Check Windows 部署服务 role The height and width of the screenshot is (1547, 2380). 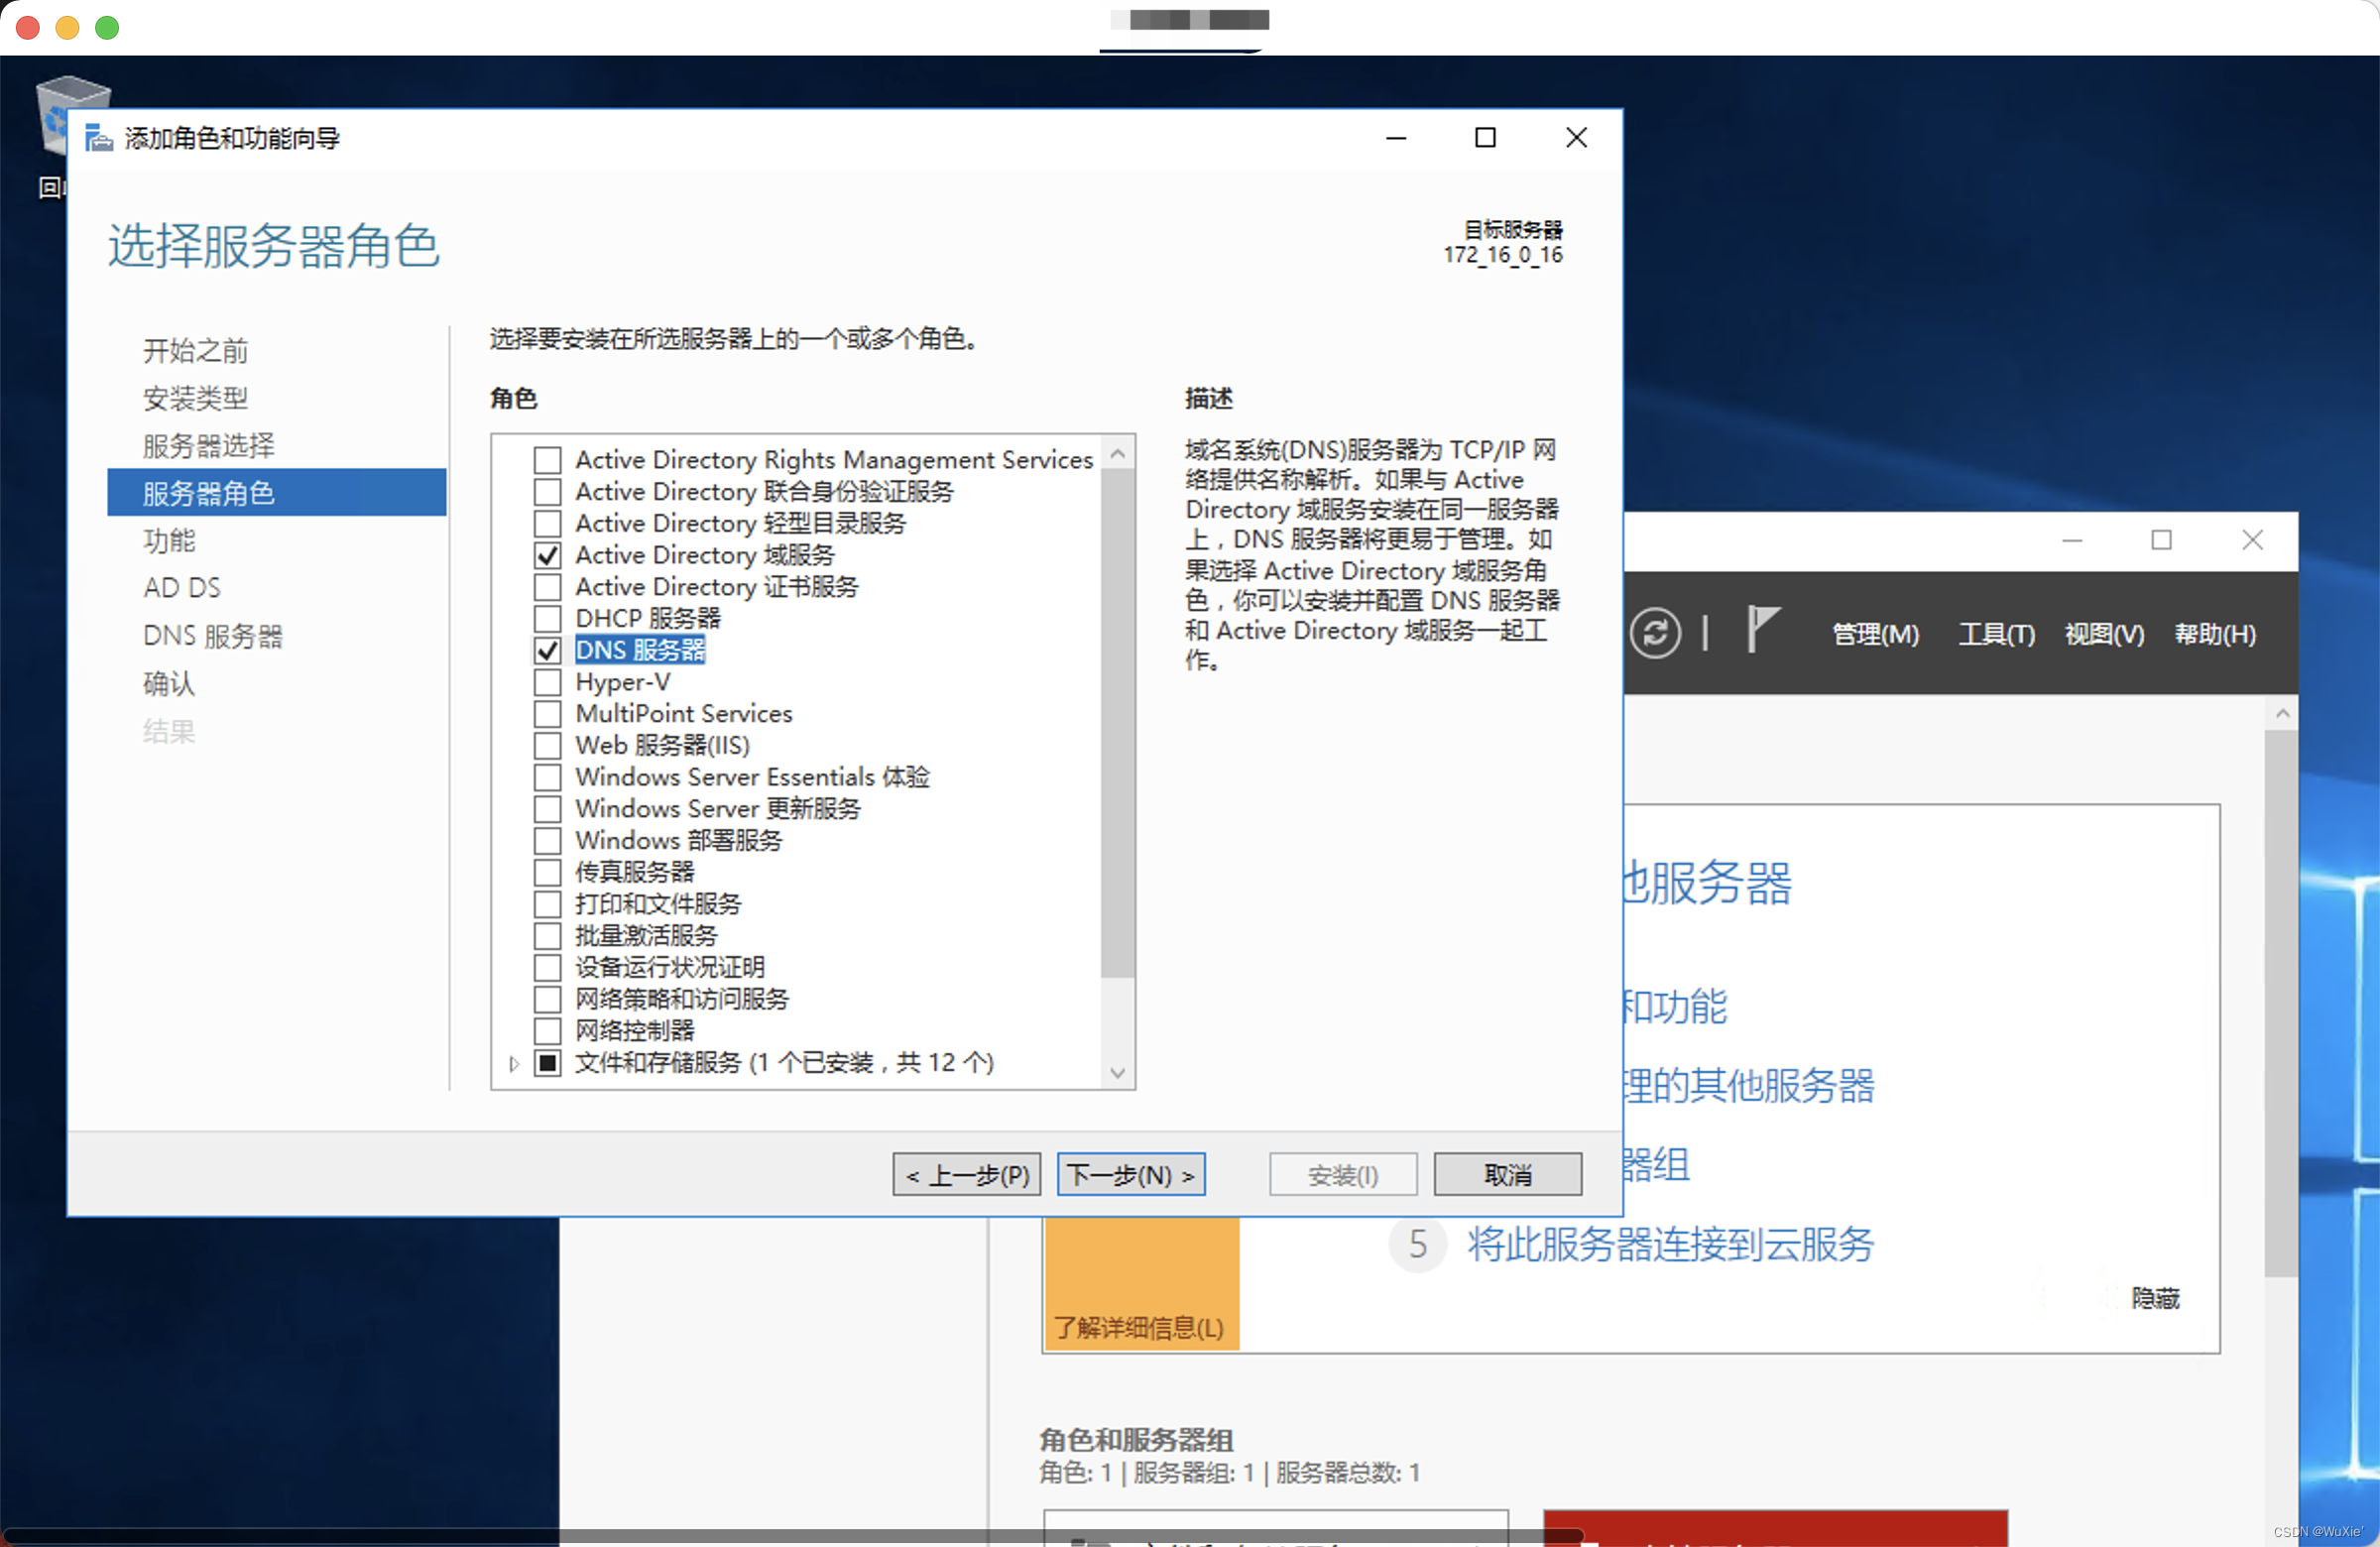[547, 840]
